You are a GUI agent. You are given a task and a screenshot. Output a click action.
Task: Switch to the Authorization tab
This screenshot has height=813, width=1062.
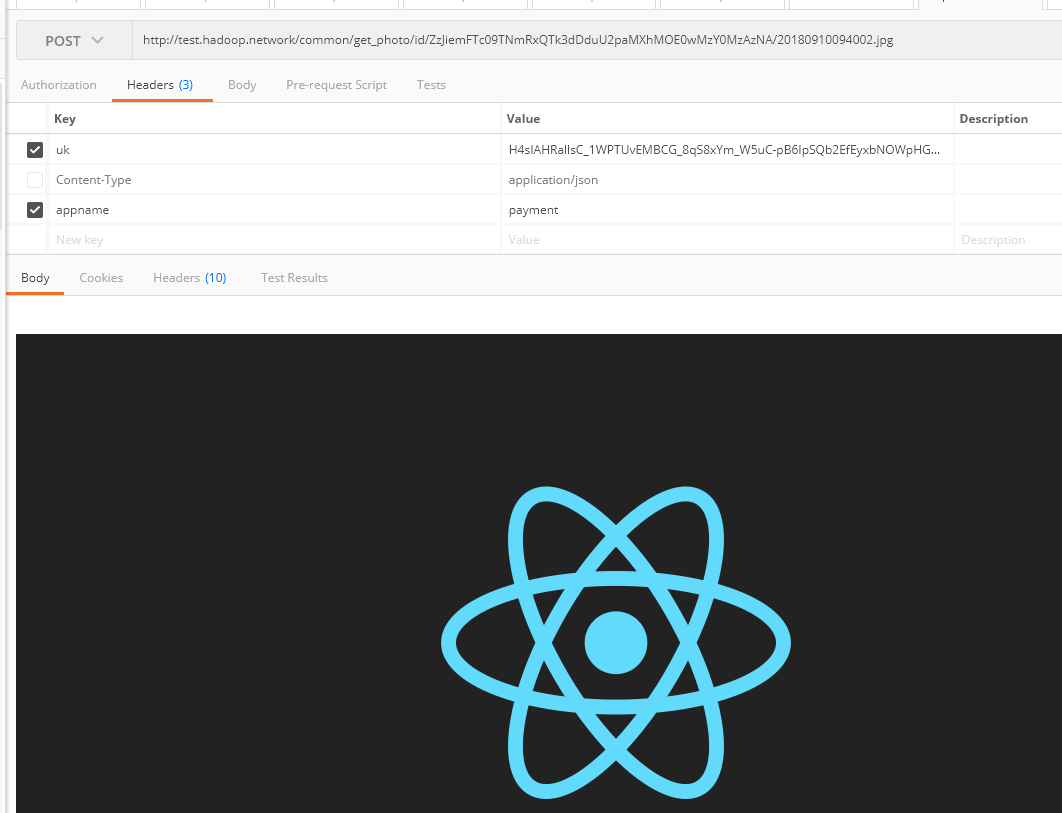(59, 85)
